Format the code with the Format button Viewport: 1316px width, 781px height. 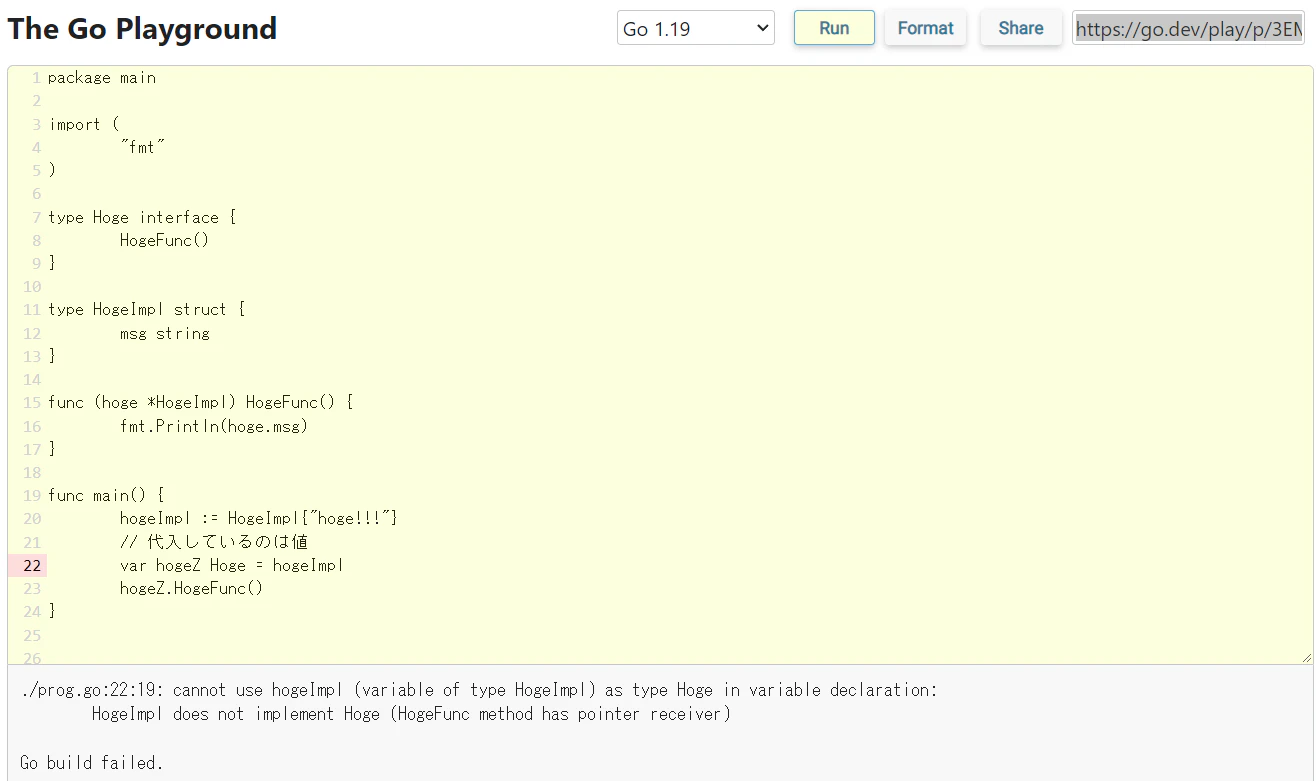pyautogui.click(x=925, y=28)
